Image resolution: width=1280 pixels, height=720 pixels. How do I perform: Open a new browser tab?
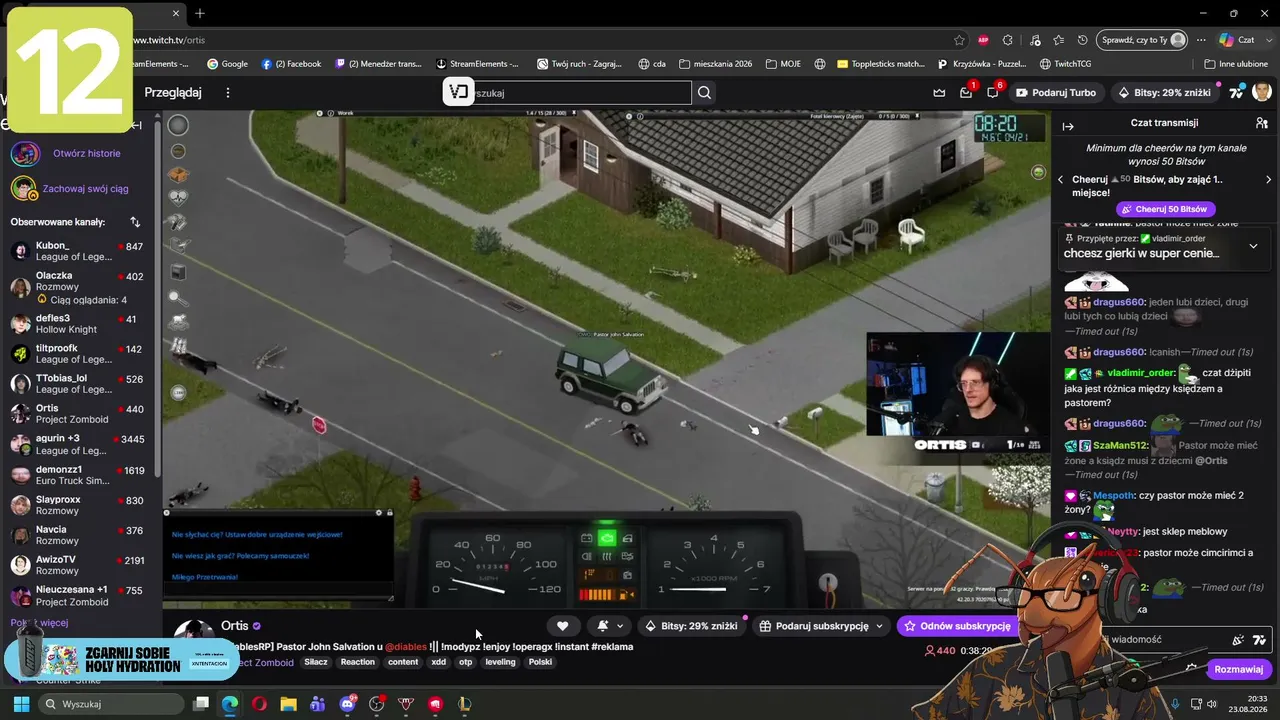click(200, 13)
